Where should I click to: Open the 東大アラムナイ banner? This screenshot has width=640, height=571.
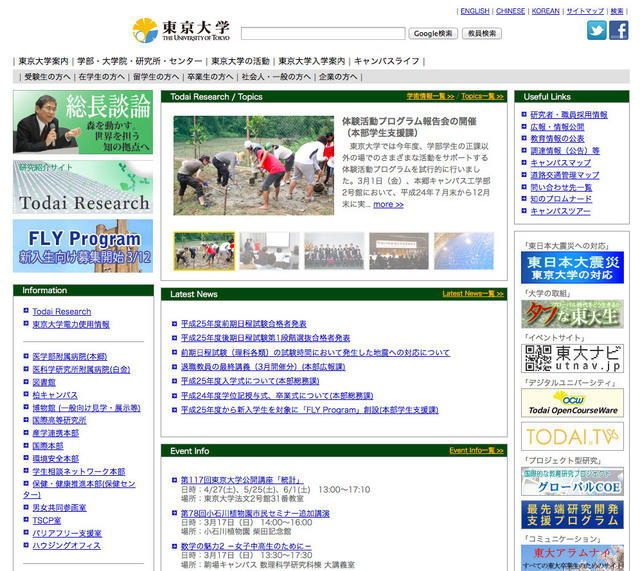[x=572, y=558]
